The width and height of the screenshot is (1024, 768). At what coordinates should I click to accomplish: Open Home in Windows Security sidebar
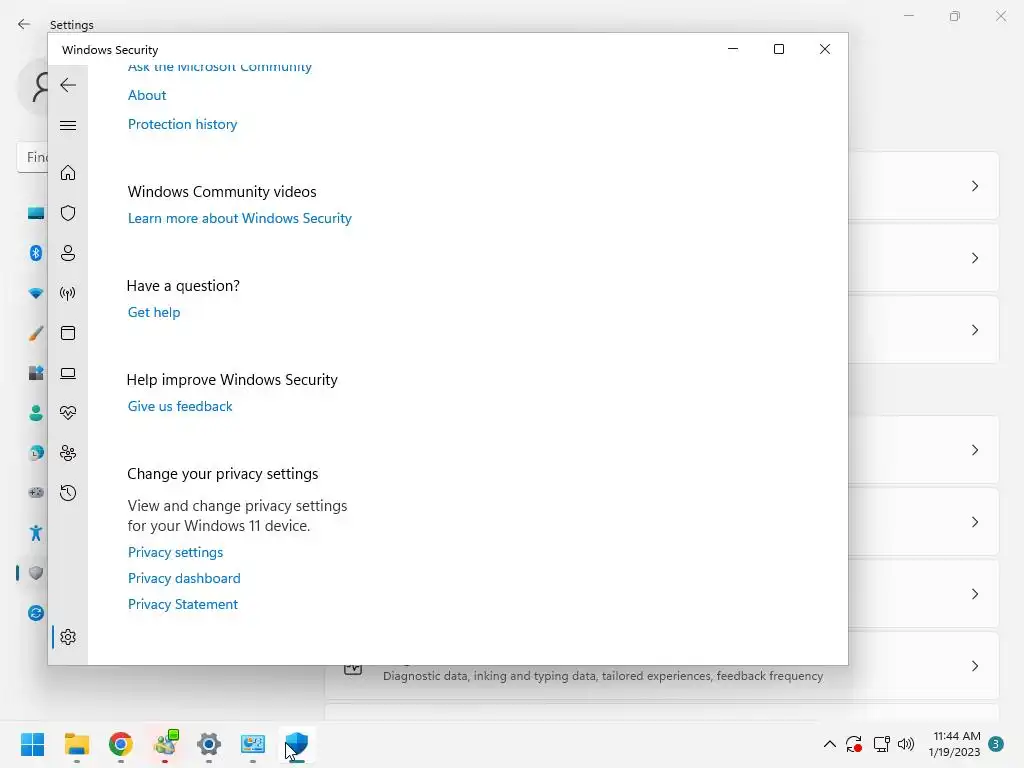coord(68,172)
